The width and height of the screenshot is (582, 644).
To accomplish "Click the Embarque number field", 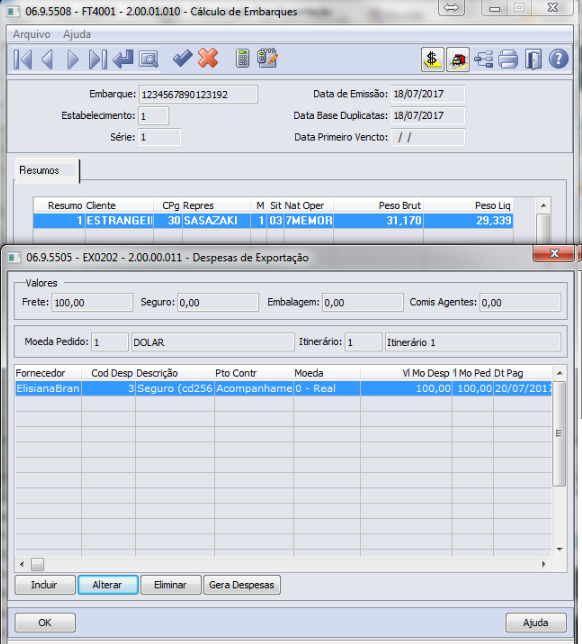I will pos(198,94).
